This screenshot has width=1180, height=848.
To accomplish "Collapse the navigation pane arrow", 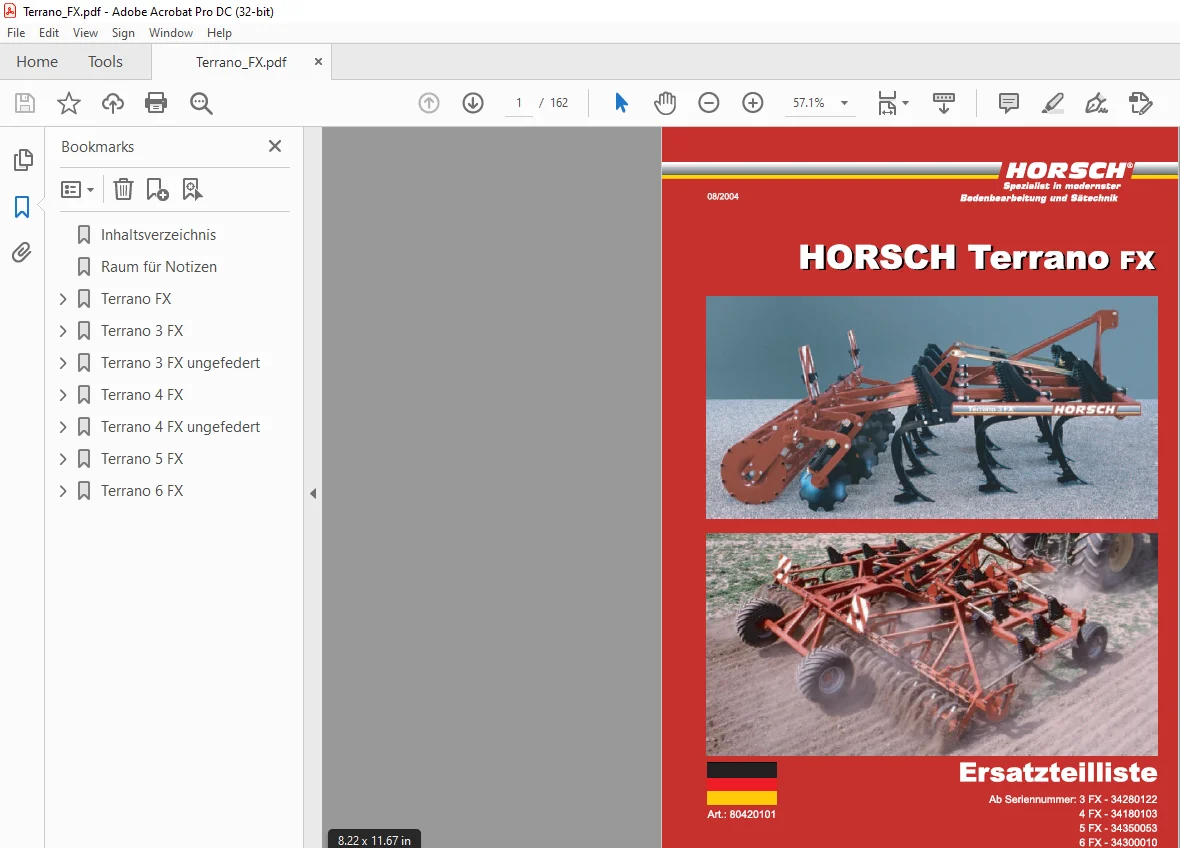I will tap(313, 494).
